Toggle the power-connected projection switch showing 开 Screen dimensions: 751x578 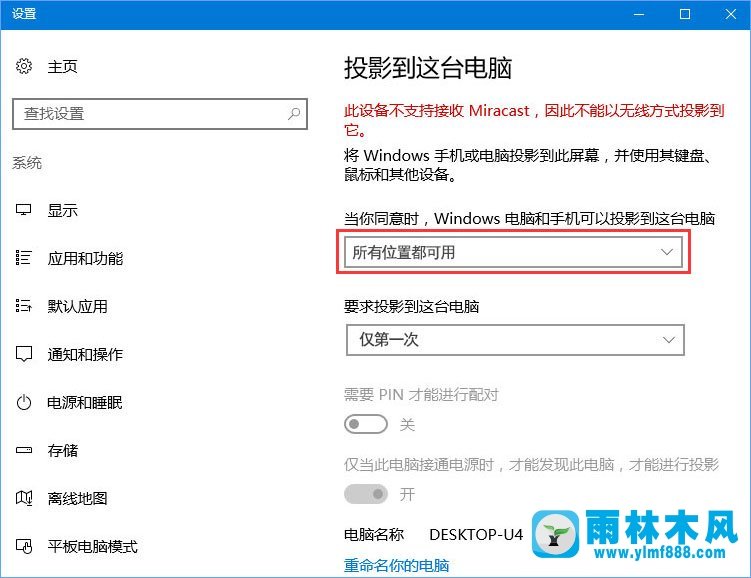(x=366, y=494)
